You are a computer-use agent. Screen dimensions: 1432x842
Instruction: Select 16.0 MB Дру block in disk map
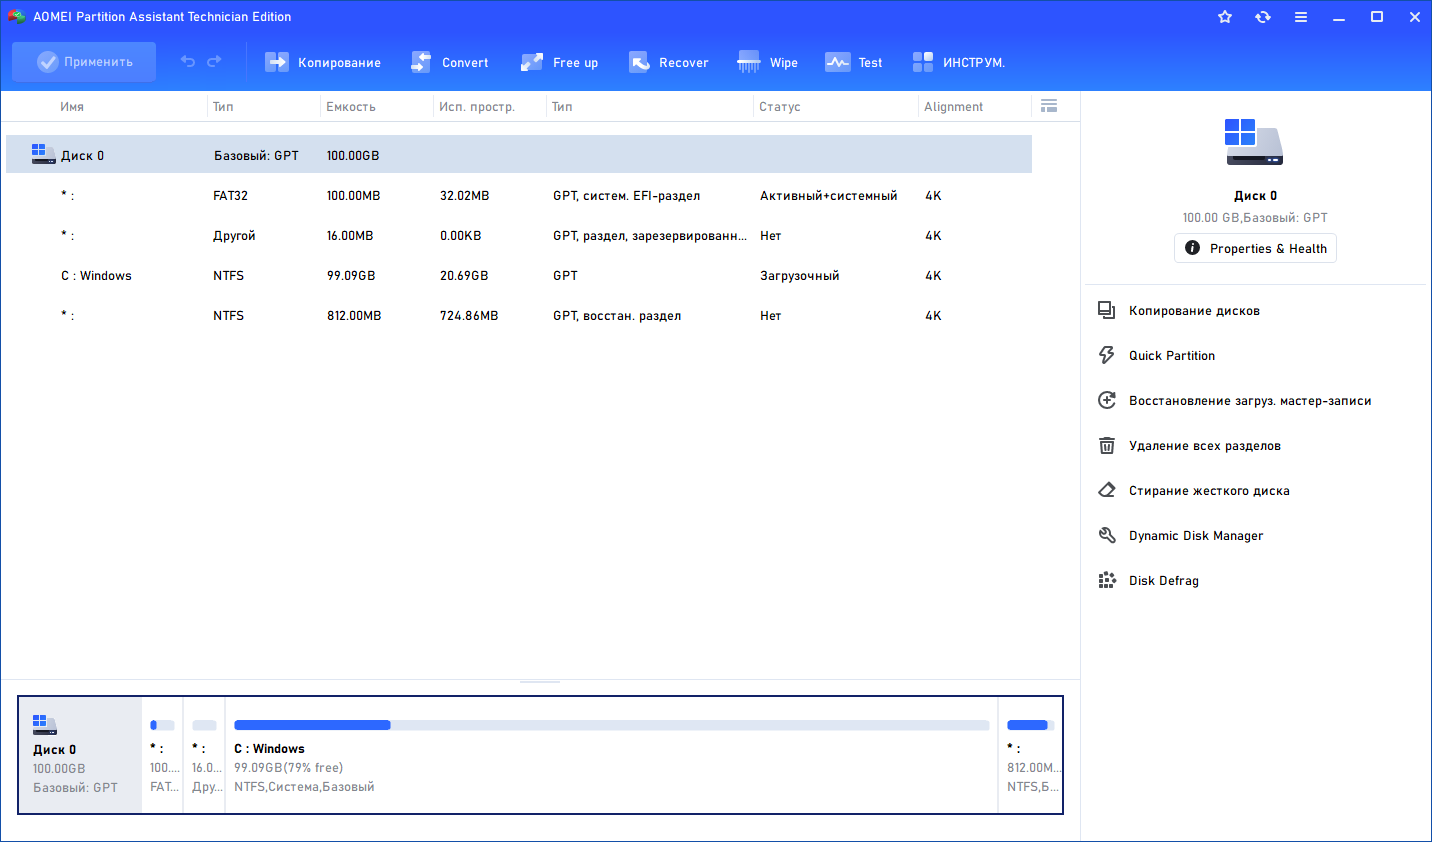(x=205, y=755)
